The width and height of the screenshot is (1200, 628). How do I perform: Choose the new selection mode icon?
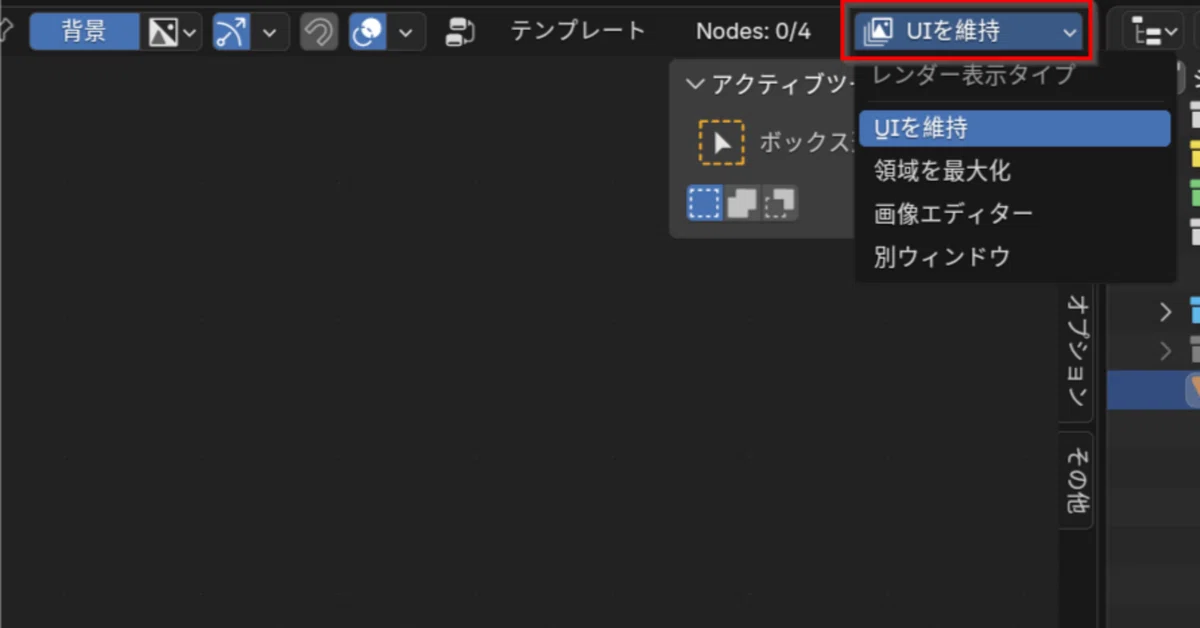[704, 203]
